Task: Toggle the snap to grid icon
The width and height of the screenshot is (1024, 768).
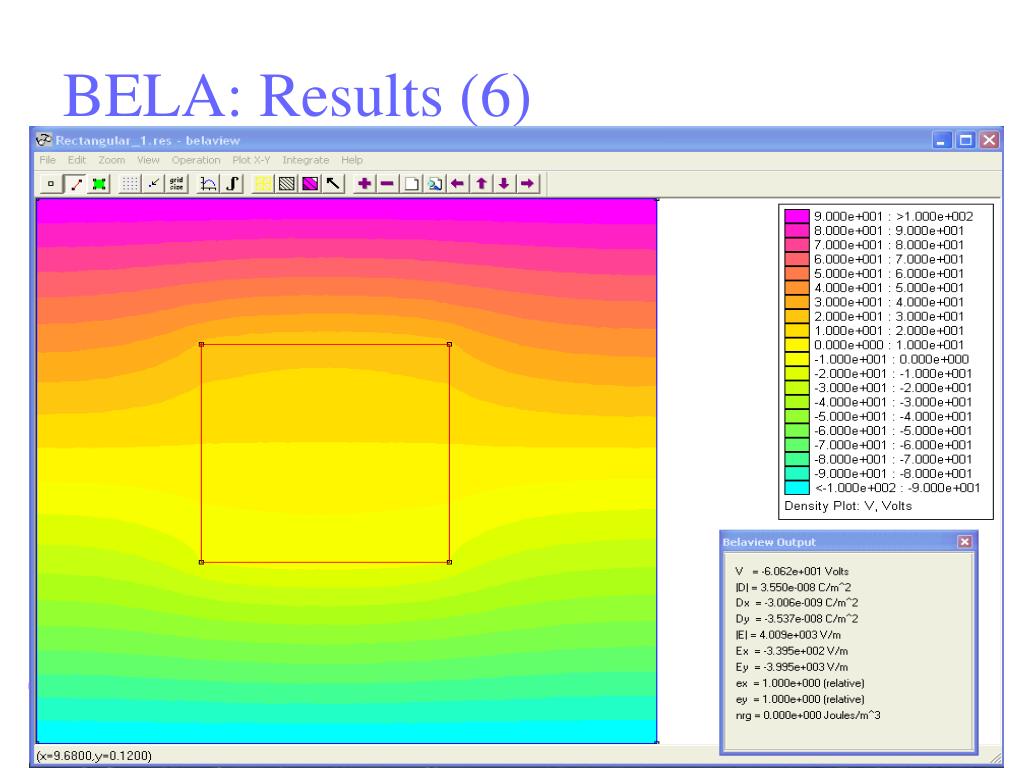Action: (153, 184)
